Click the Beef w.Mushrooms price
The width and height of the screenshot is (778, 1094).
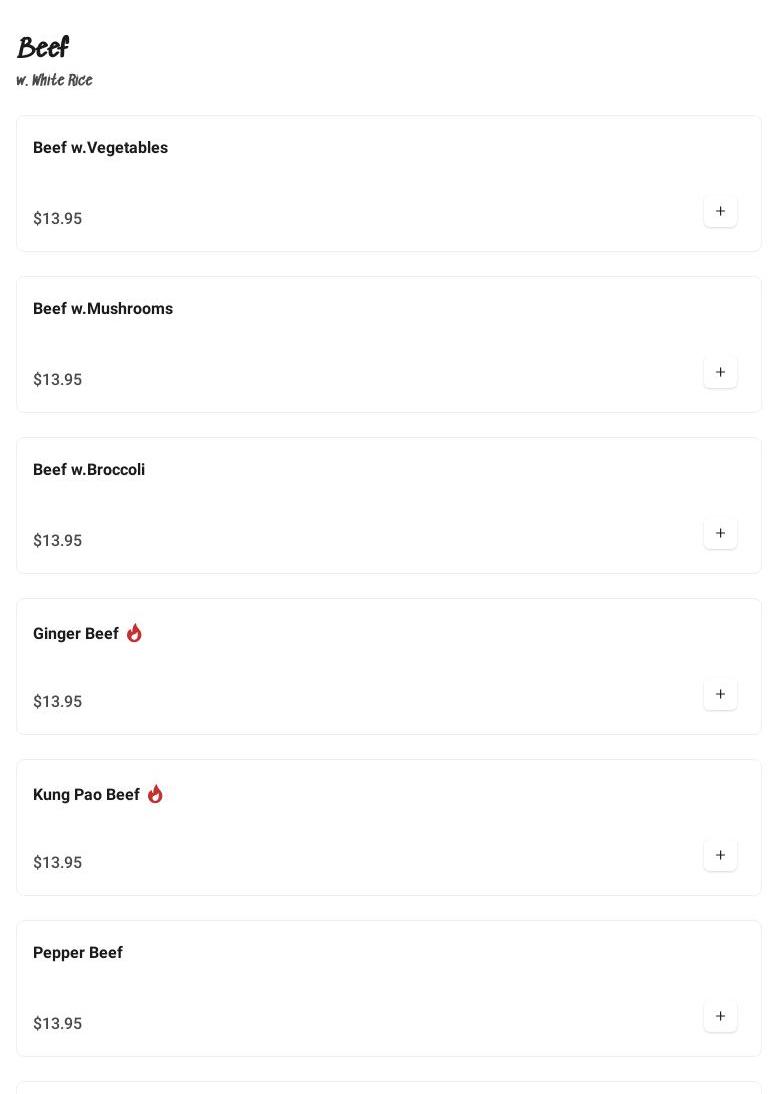(x=57, y=380)
